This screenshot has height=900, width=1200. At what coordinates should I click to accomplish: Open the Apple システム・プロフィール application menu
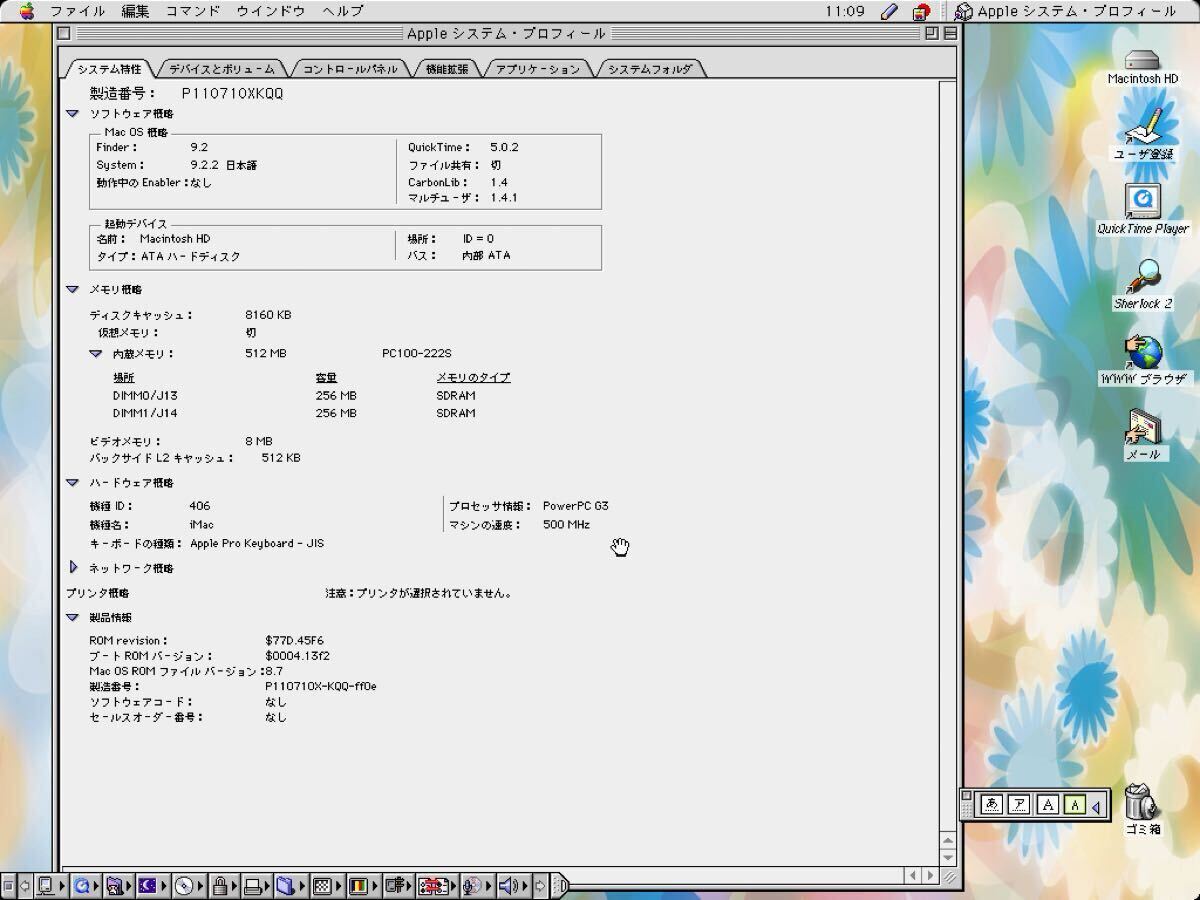(1065, 11)
